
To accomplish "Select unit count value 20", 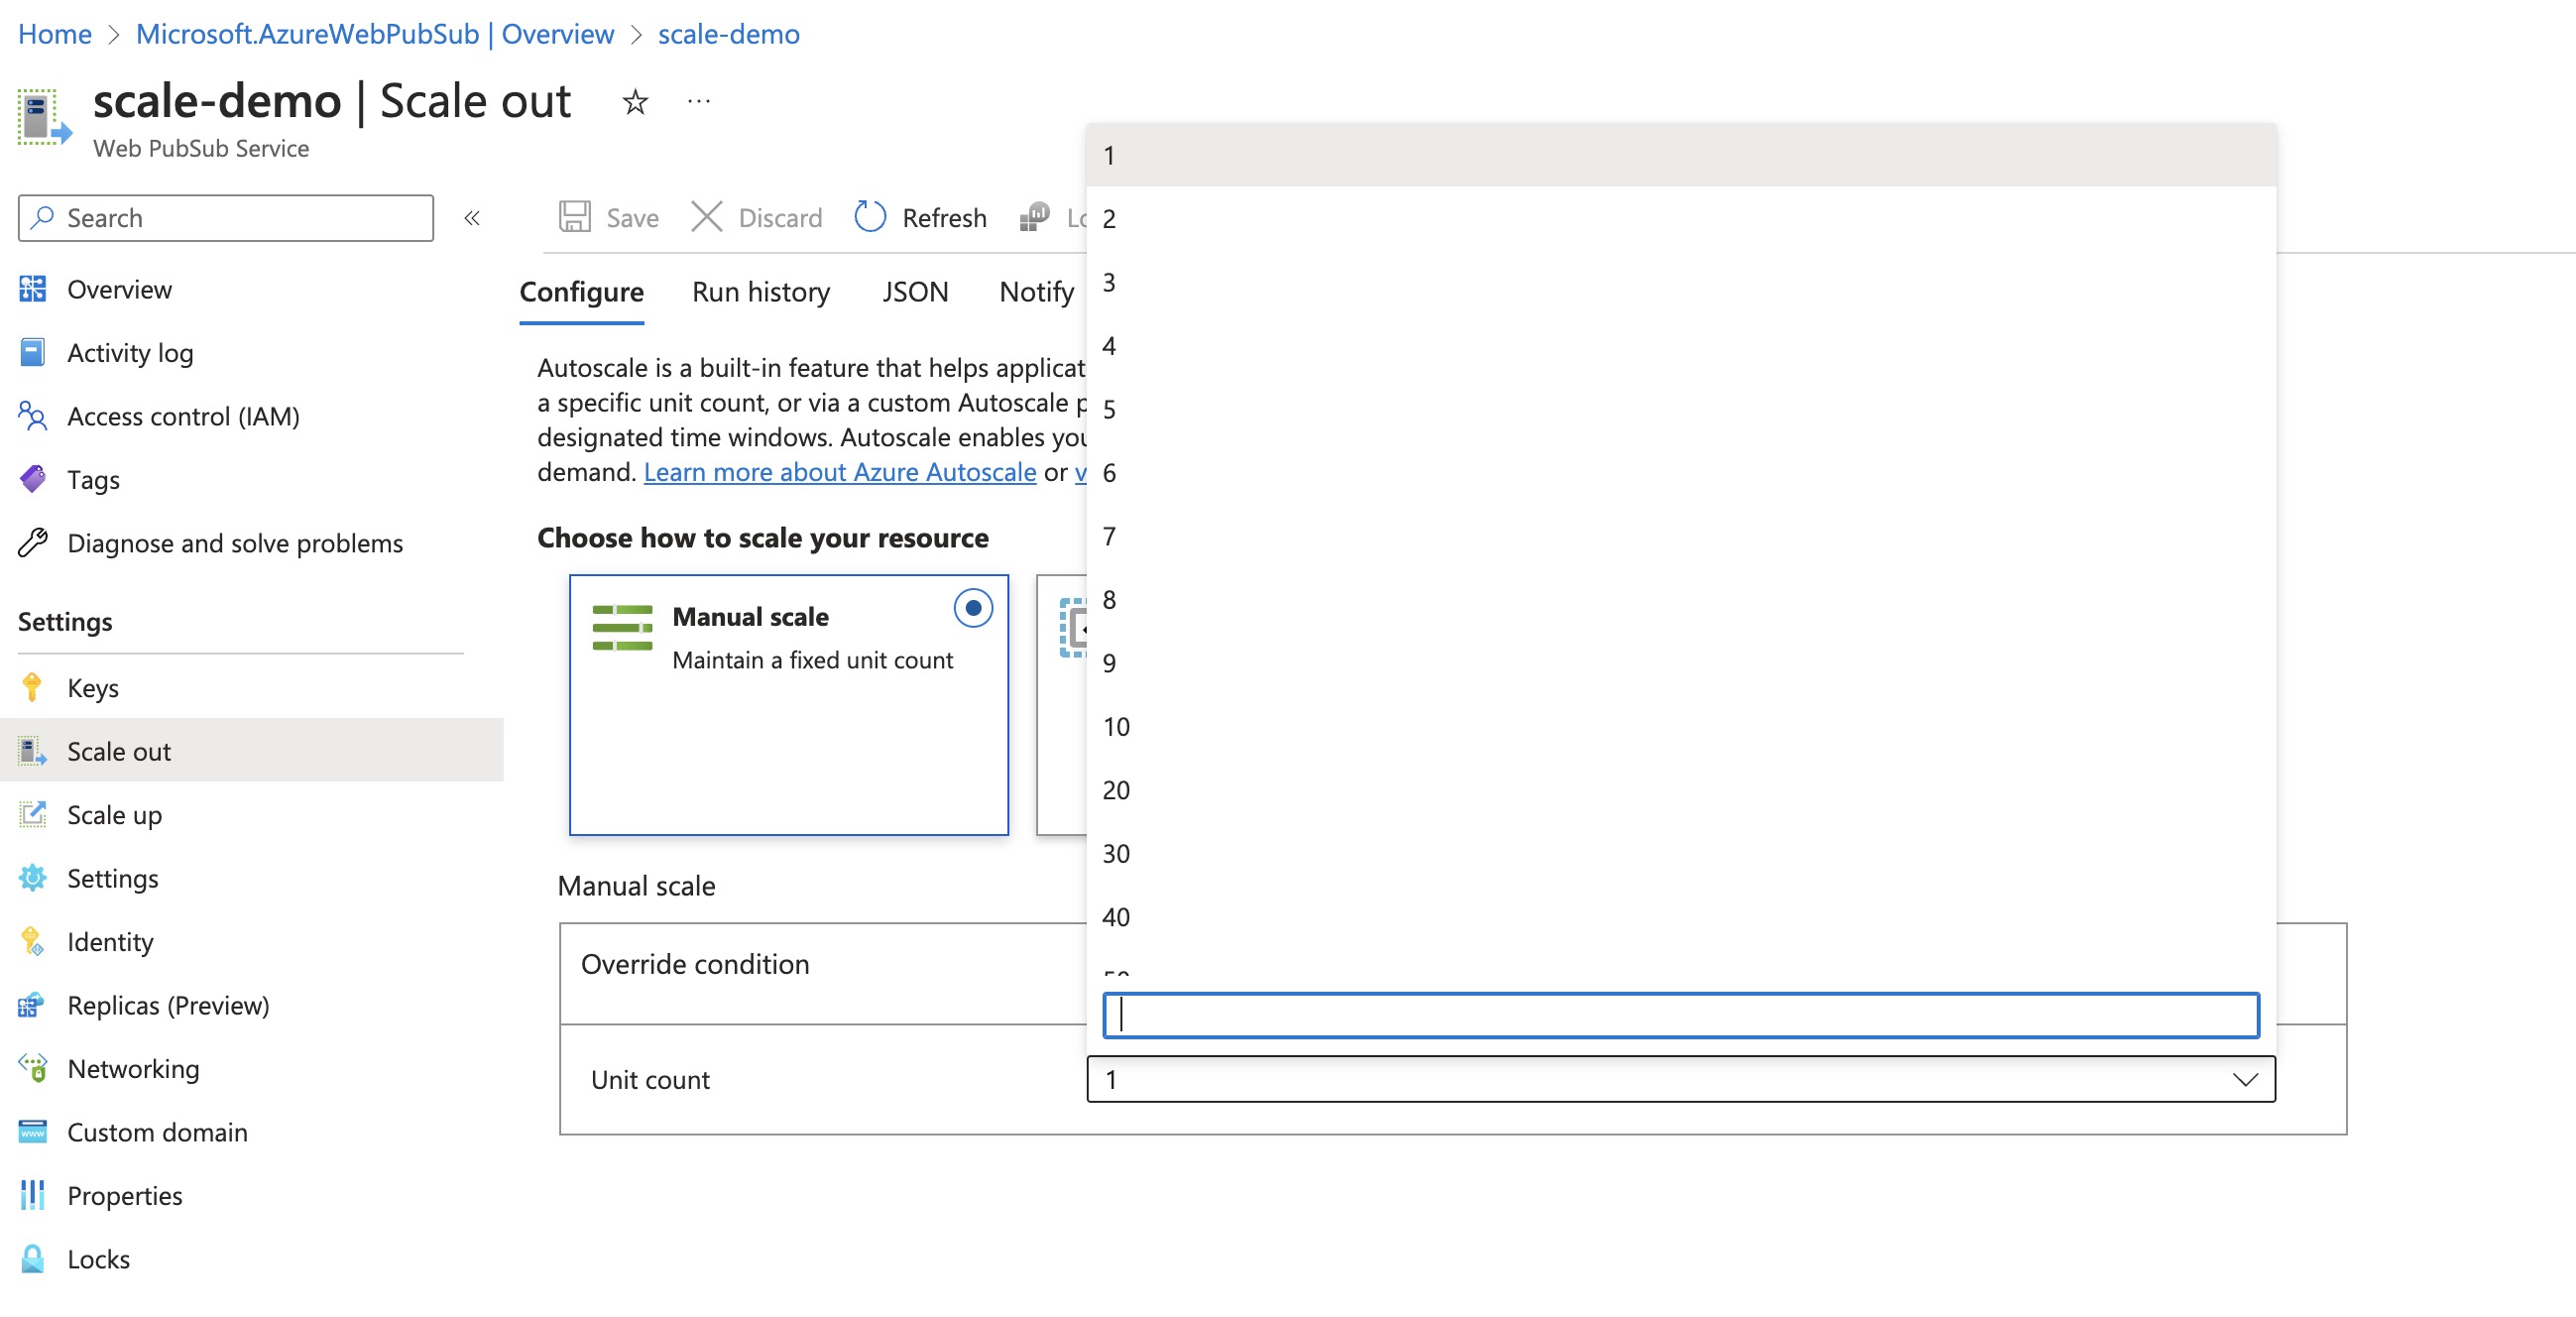I will point(1116,789).
